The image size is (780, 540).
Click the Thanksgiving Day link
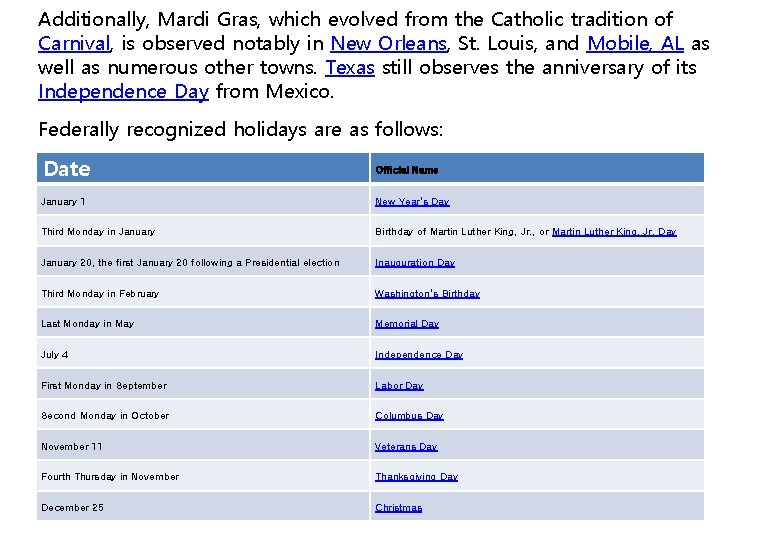coord(416,477)
